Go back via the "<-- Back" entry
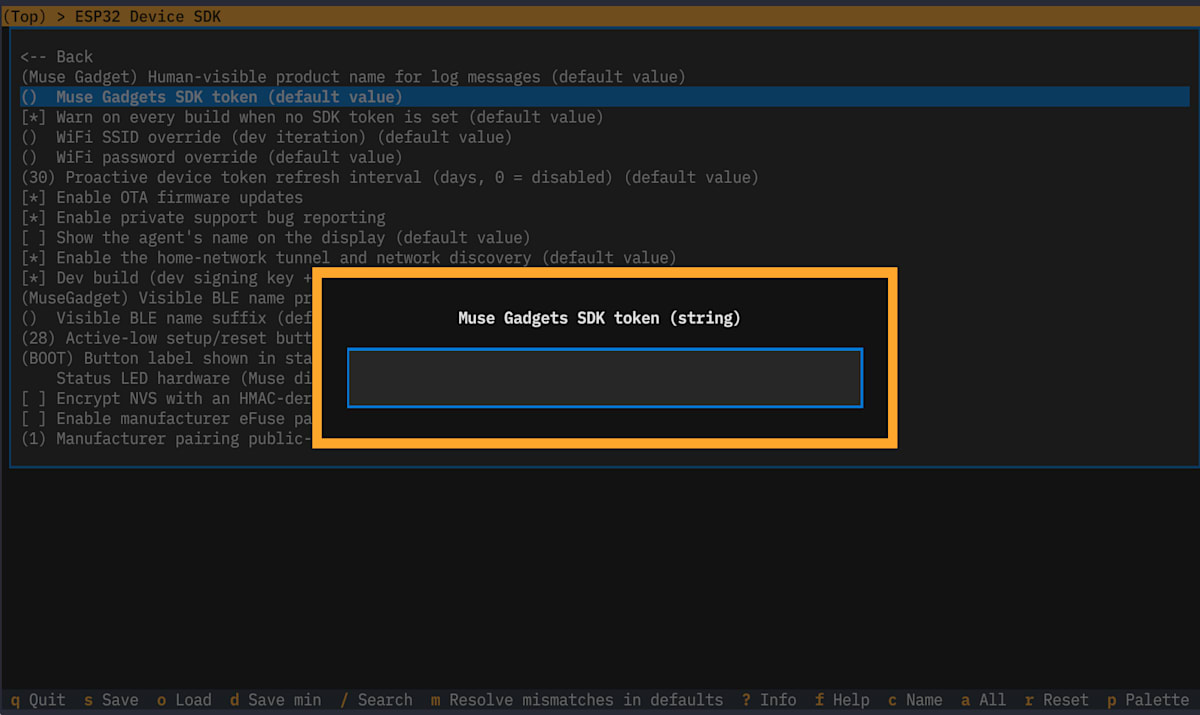This screenshot has width=1200, height=715. point(57,57)
